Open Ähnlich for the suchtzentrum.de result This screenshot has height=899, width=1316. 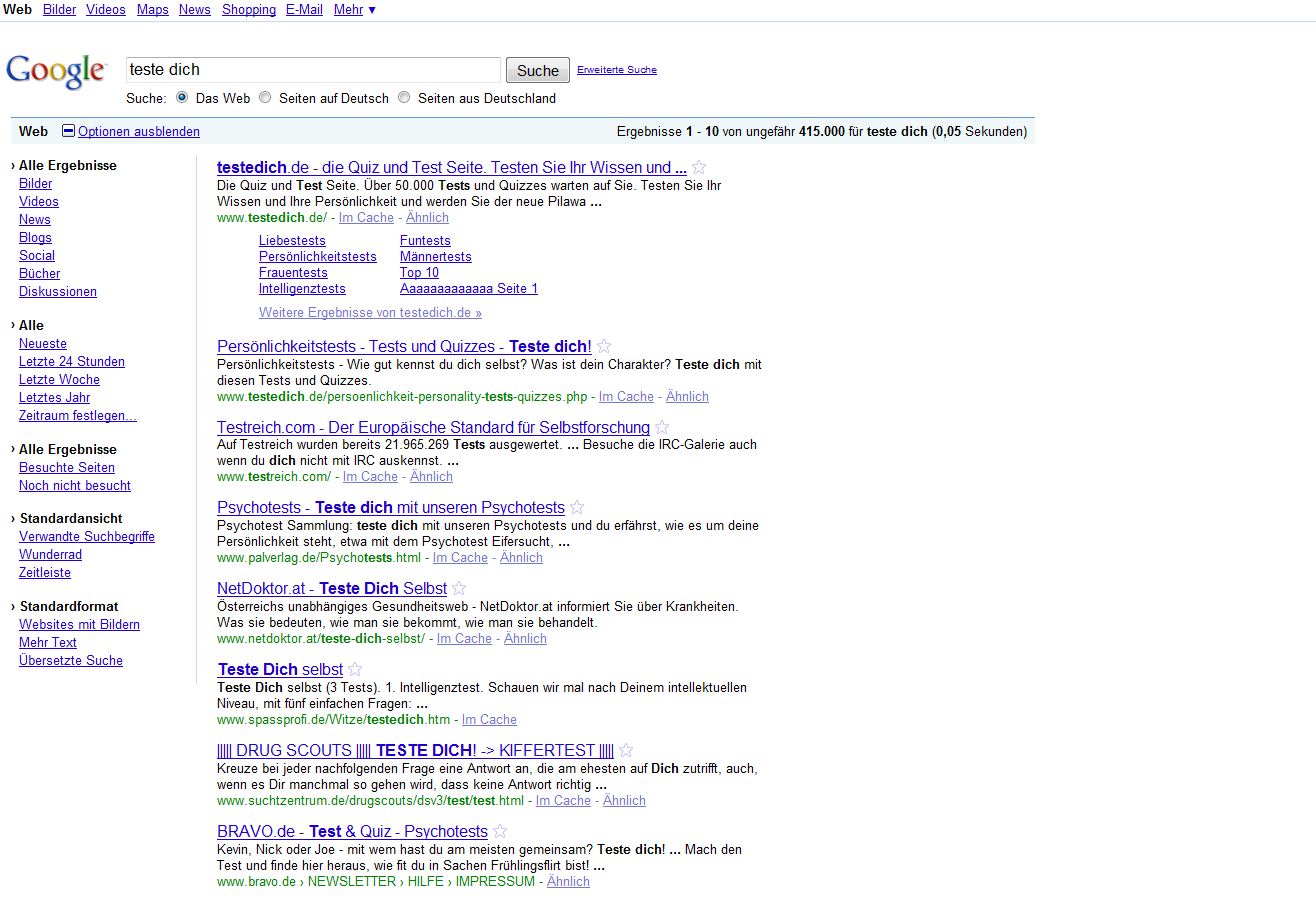tap(624, 800)
